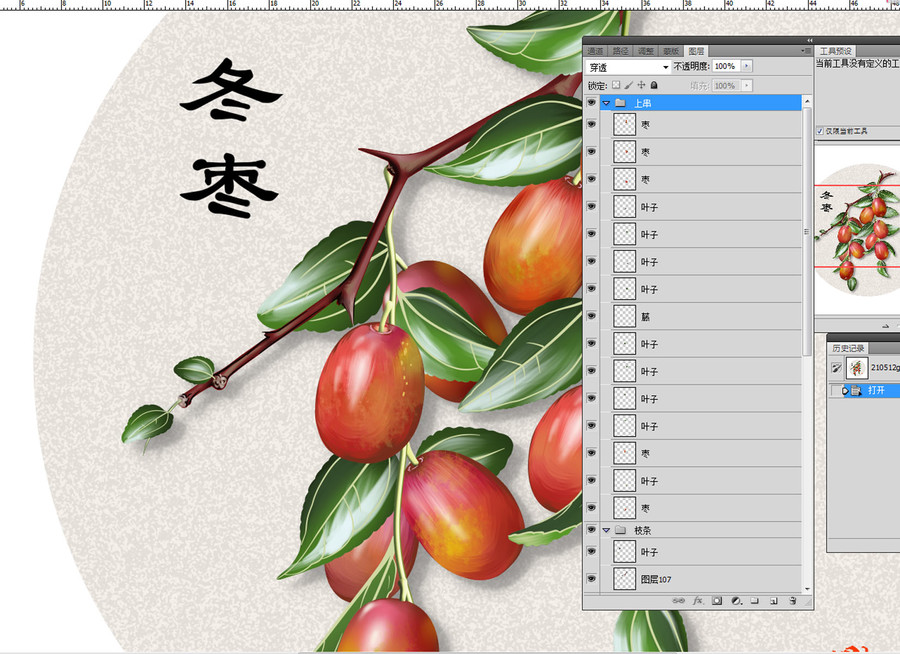Select layer named 图层107
The height and width of the screenshot is (654, 900).
[x=656, y=579]
